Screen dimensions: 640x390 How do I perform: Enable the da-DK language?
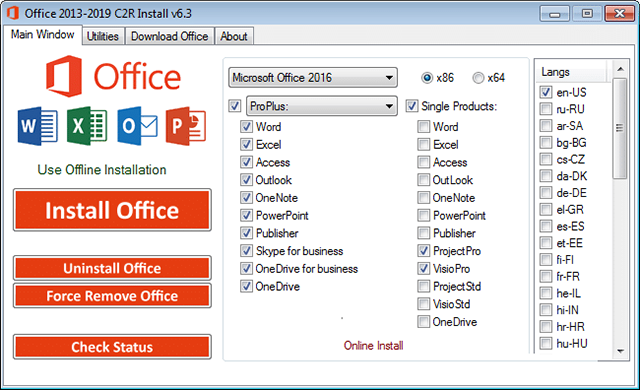pyautogui.click(x=546, y=176)
